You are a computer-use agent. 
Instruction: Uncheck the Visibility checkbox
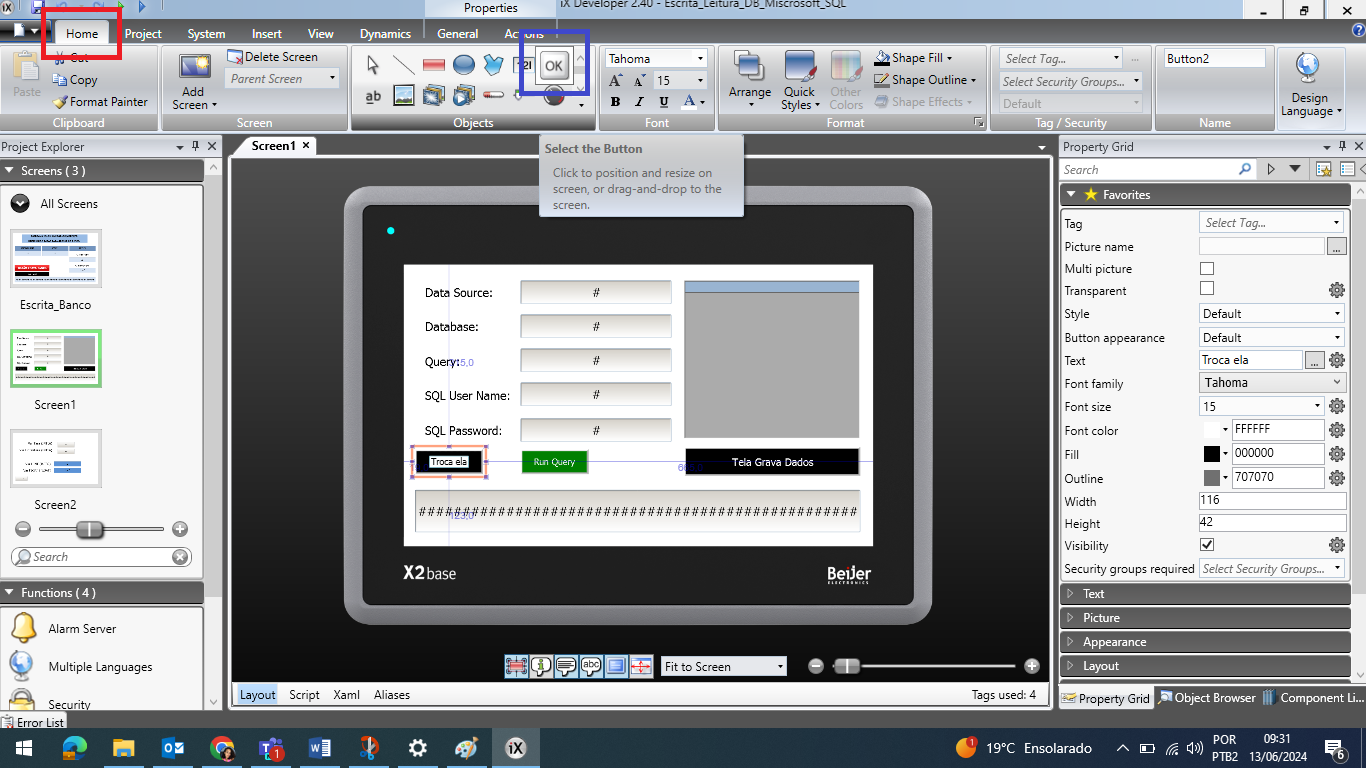[x=1207, y=545]
